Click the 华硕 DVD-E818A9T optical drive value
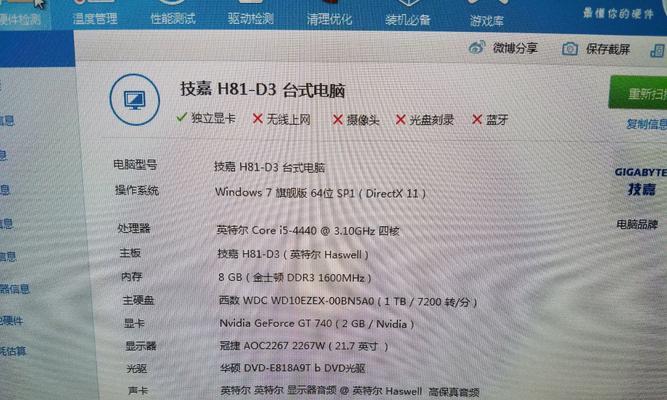 [x=293, y=368]
